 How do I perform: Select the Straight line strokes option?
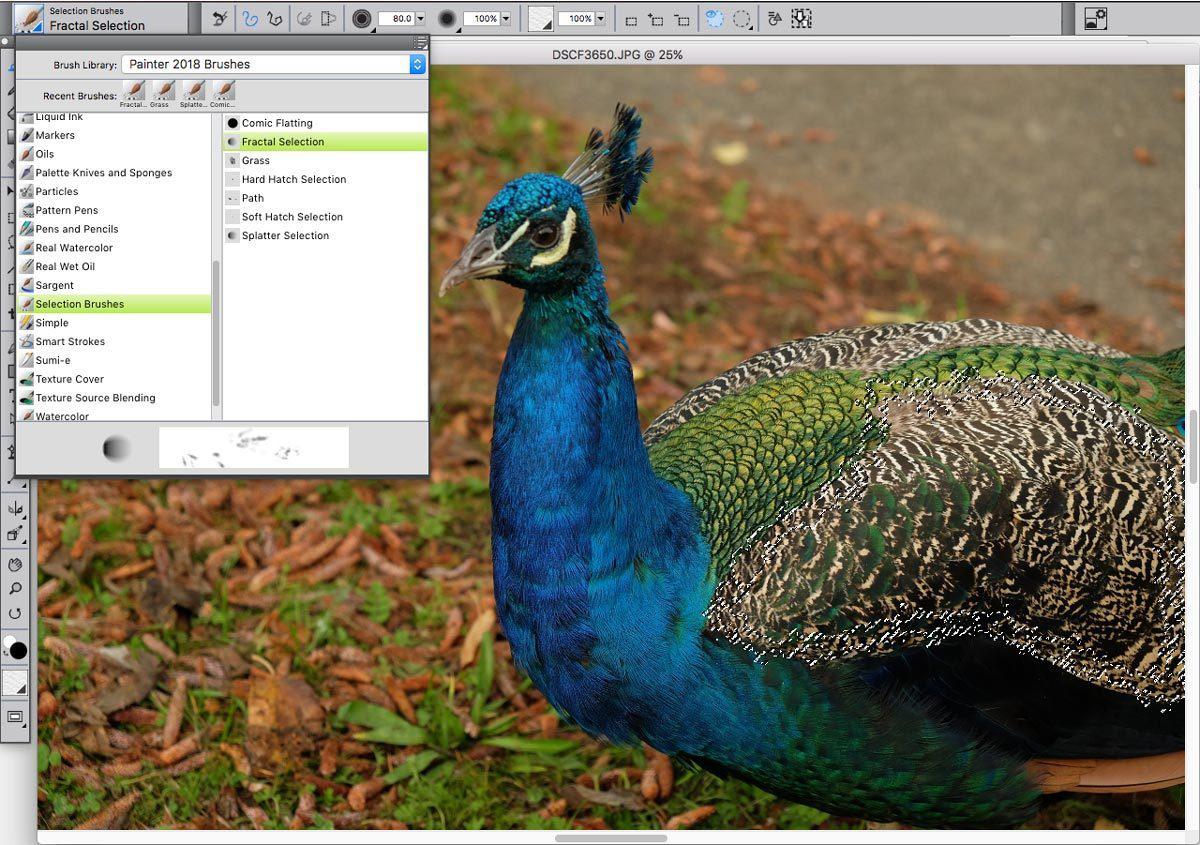point(275,18)
